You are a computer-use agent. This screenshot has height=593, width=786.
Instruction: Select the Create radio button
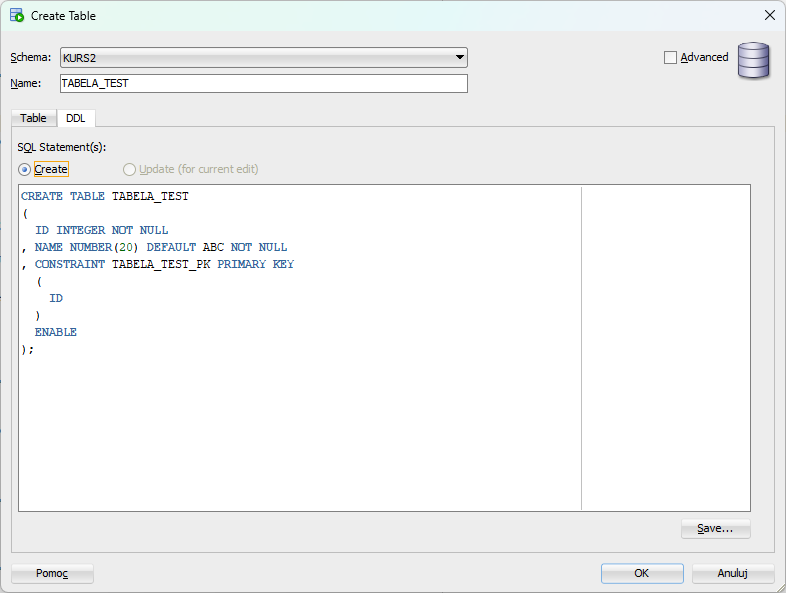[25, 170]
